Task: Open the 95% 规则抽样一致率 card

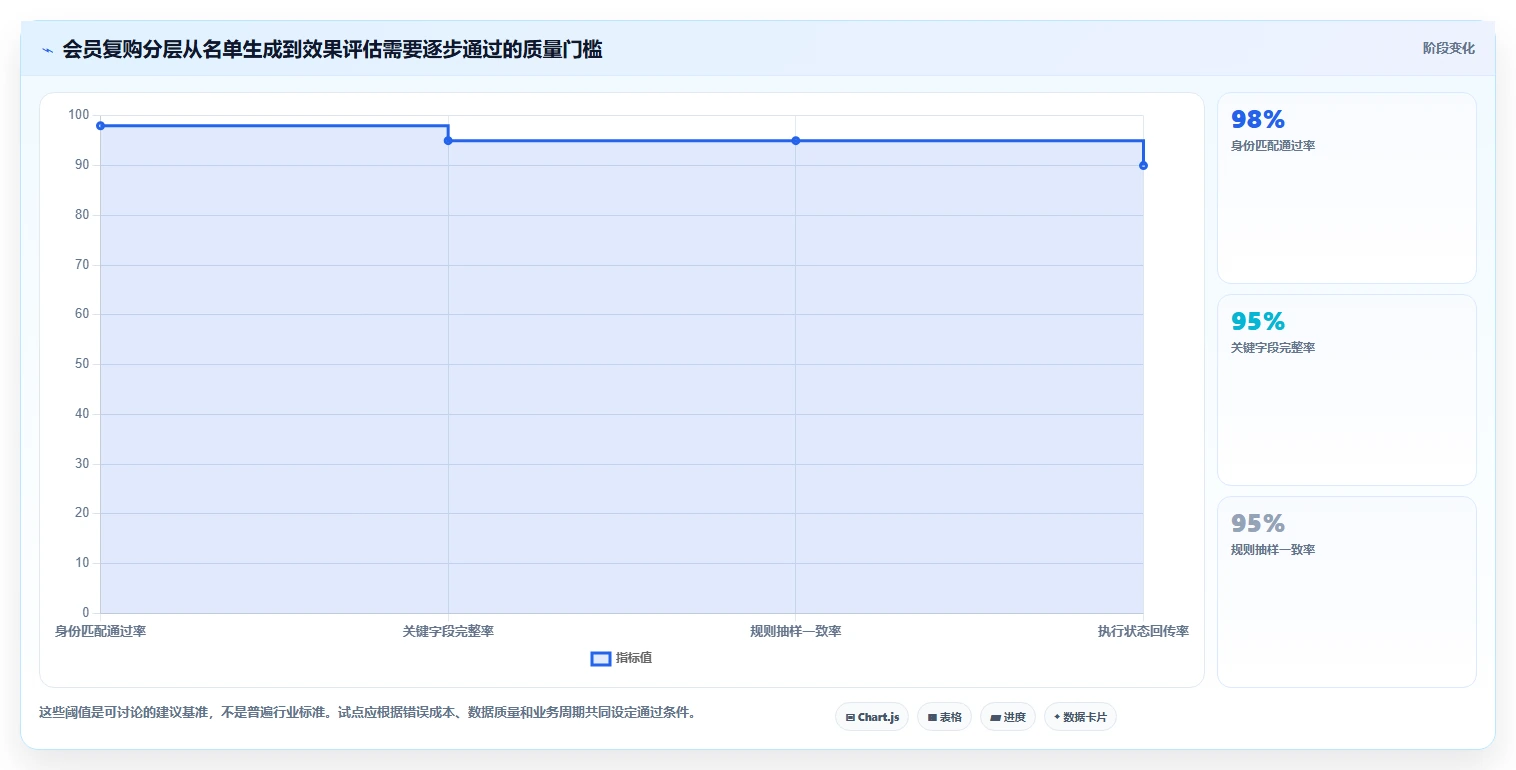Action: 1346,592
